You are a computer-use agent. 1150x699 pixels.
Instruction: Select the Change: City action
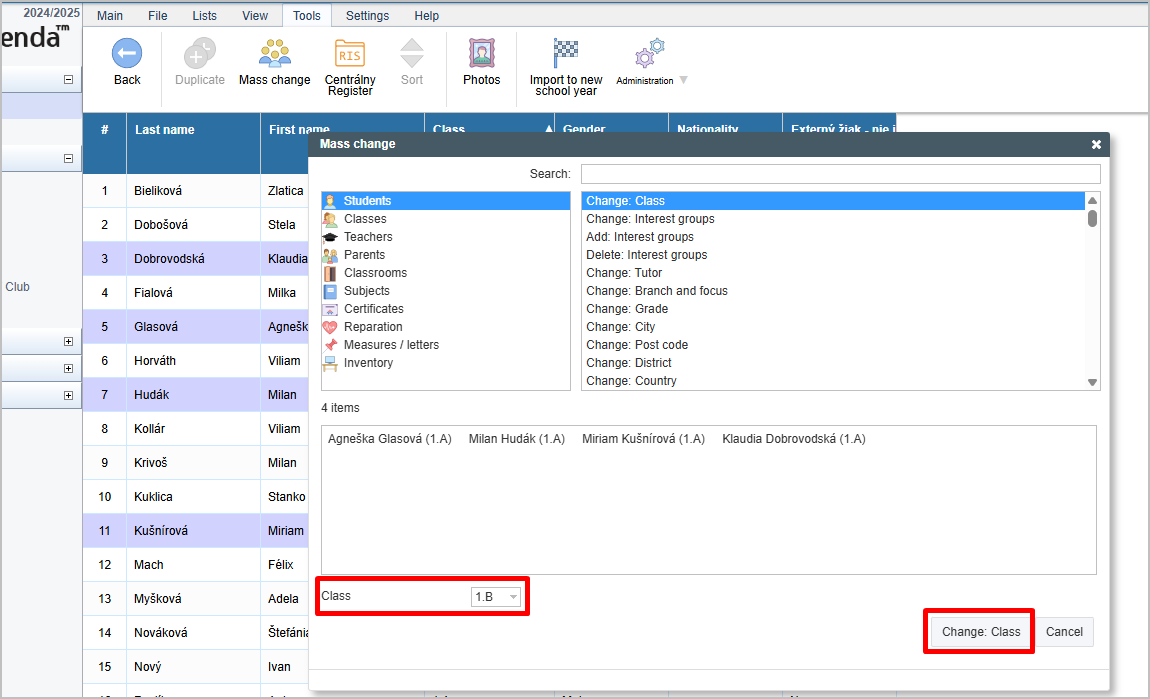(833, 326)
